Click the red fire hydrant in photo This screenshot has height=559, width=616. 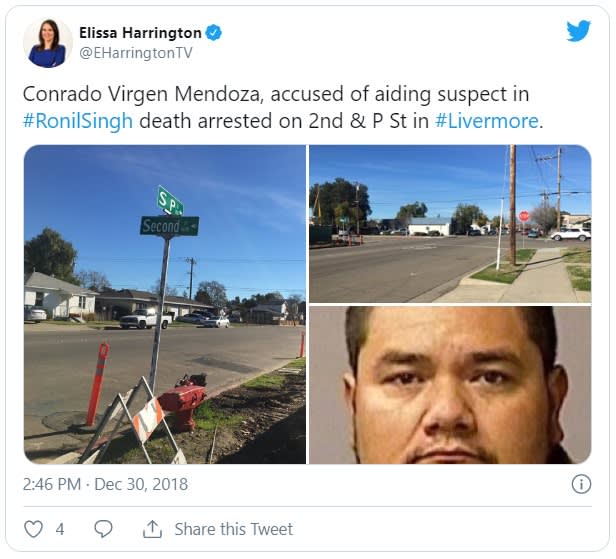click(183, 401)
